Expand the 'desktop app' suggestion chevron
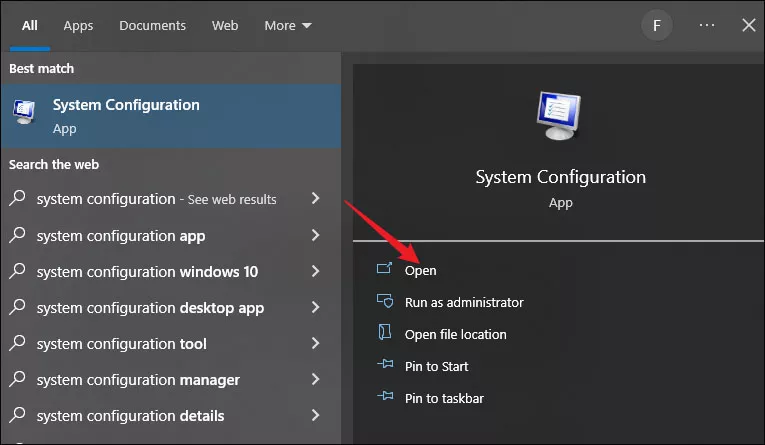The width and height of the screenshot is (765, 445). tap(316, 307)
